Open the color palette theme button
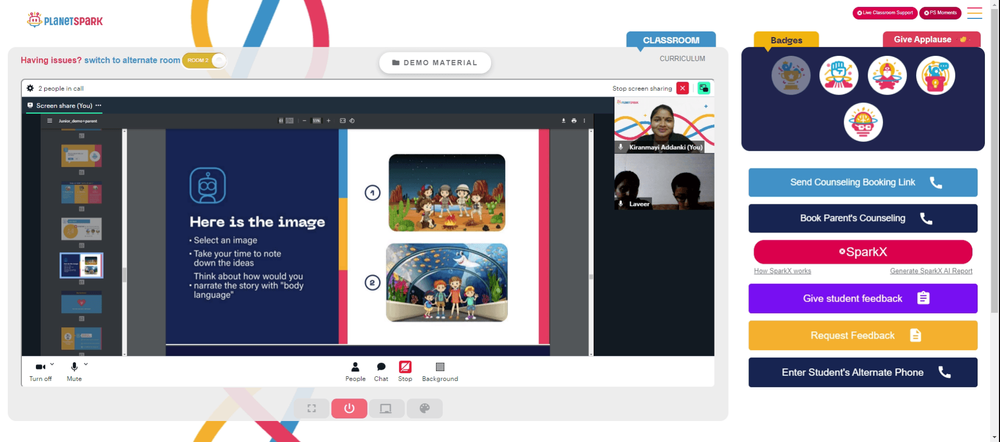The image size is (1000, 442). [425, 409]
